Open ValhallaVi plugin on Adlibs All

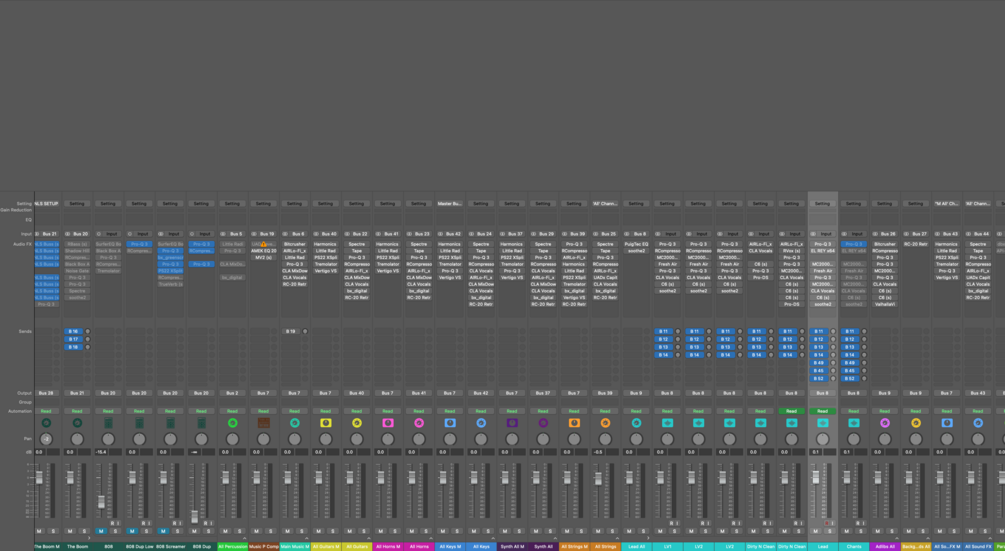(885, 304)
